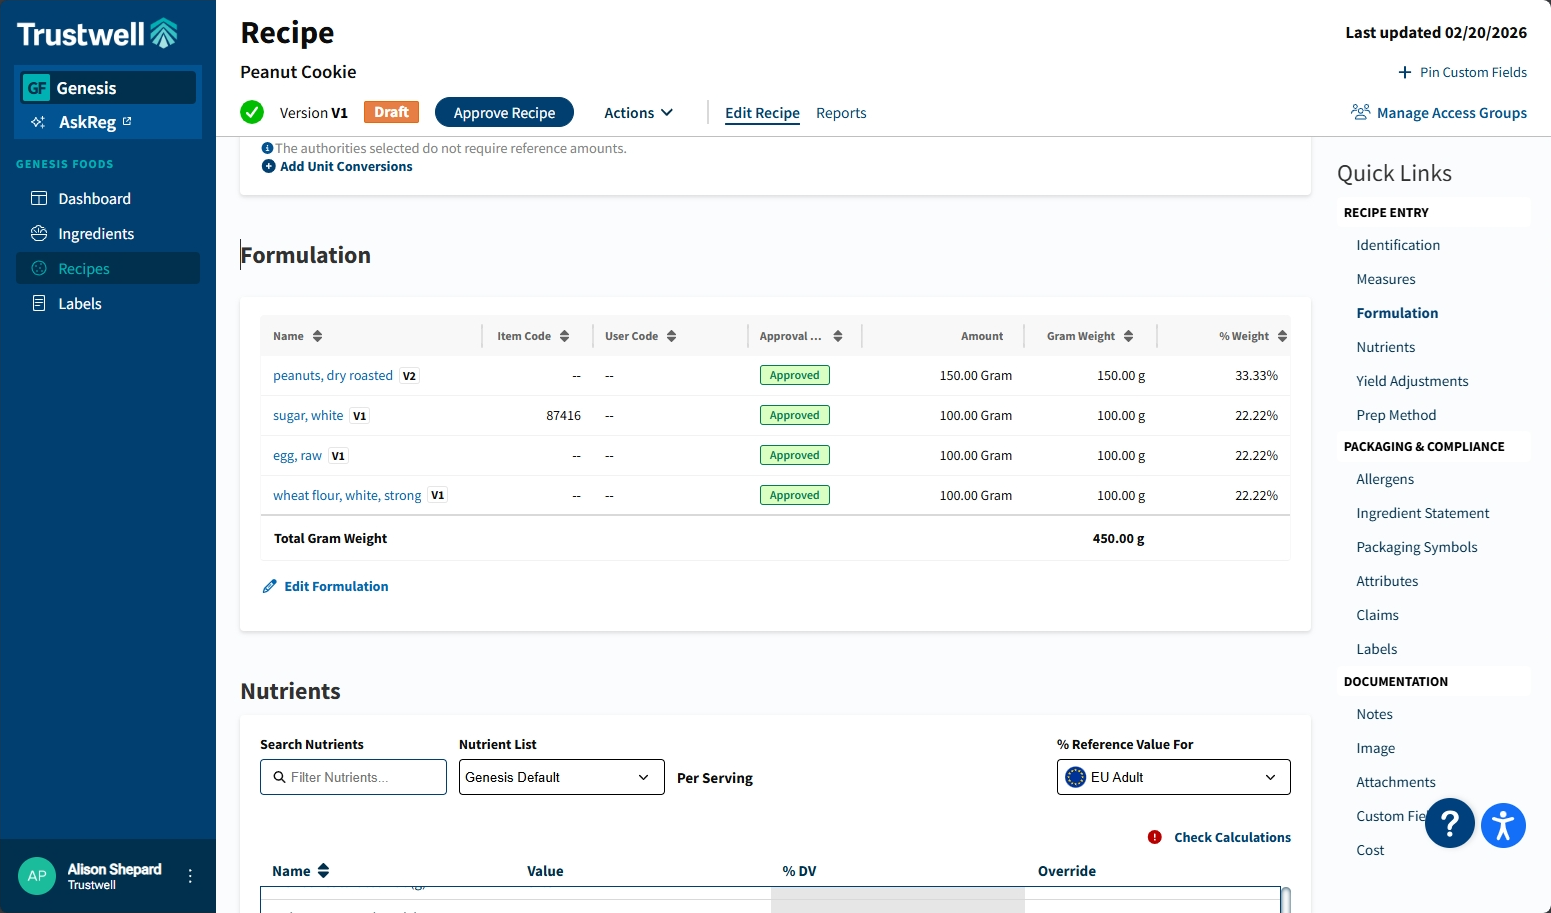Click the Edit Formulation pencil icon

269,586
